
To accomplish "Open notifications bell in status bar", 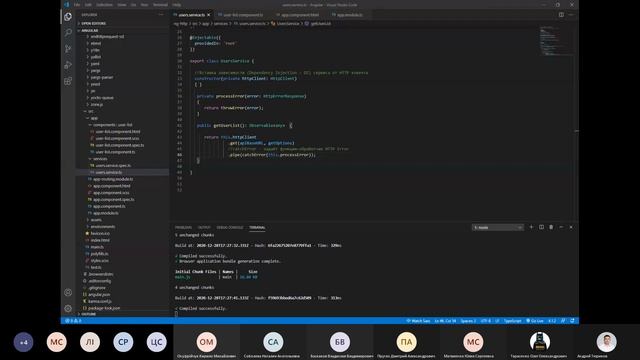I will [x=572, y=321].
